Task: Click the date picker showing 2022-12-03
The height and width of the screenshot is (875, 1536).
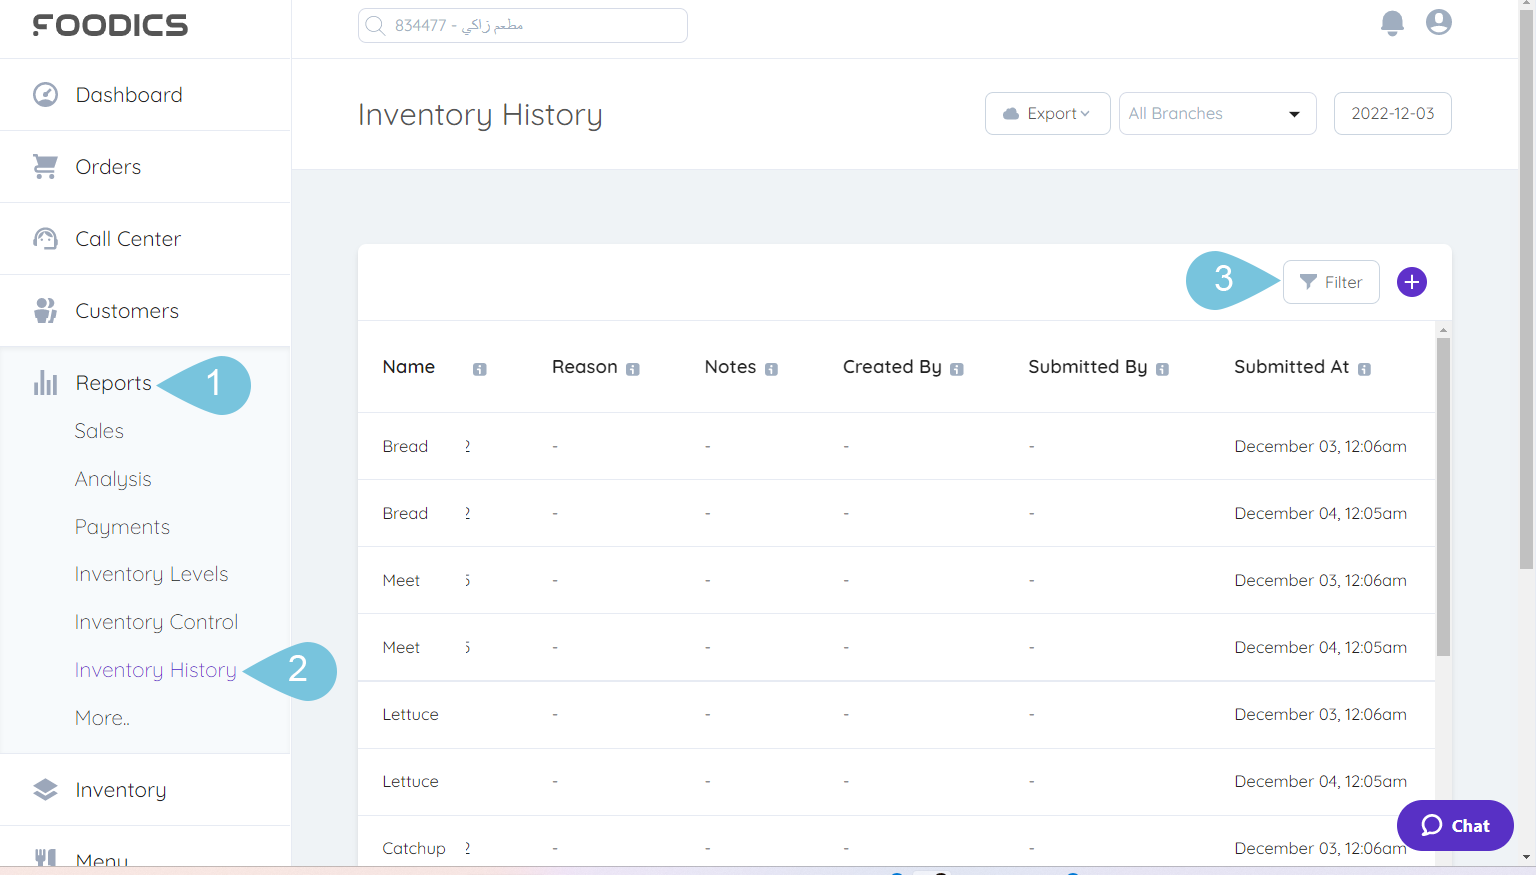Action: (x=1392, y=113)
